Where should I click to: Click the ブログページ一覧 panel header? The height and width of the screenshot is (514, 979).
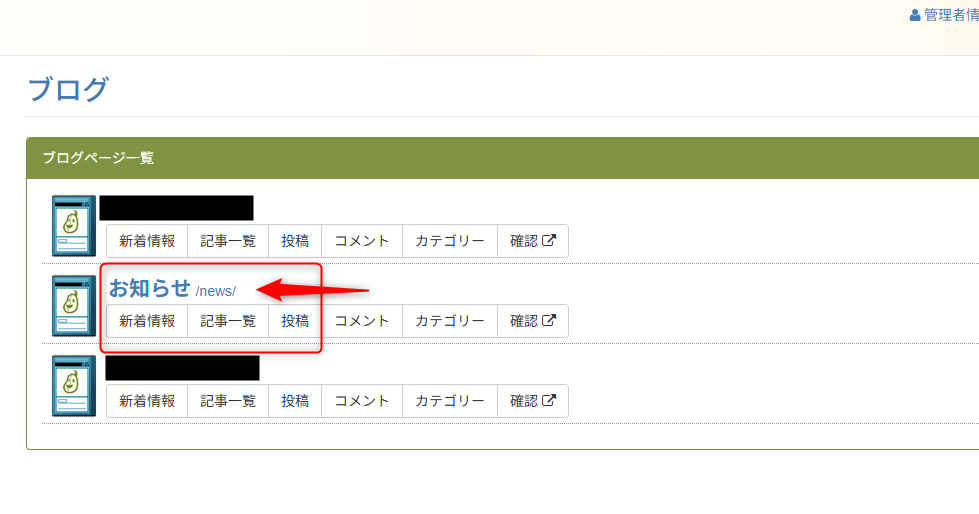[98, 158]
